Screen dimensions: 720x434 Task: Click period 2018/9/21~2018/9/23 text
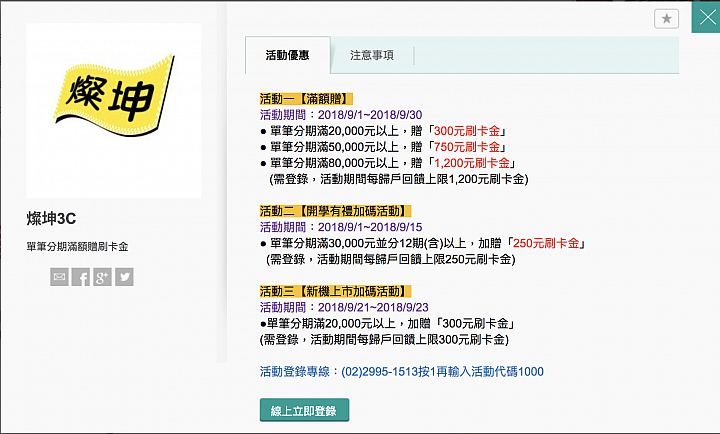point(373,307)
